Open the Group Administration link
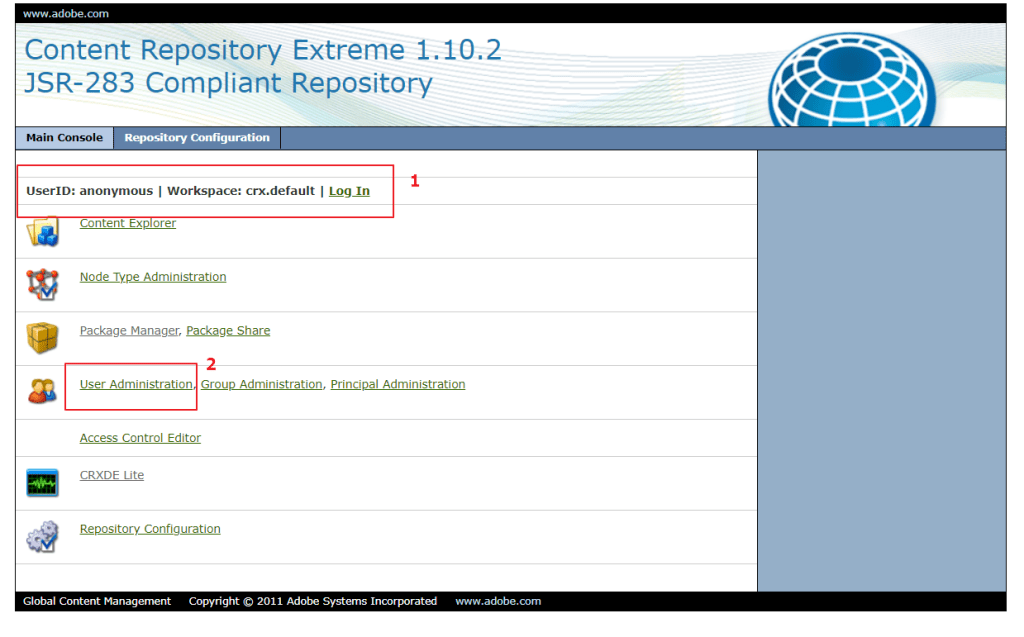 coord(262,384)
